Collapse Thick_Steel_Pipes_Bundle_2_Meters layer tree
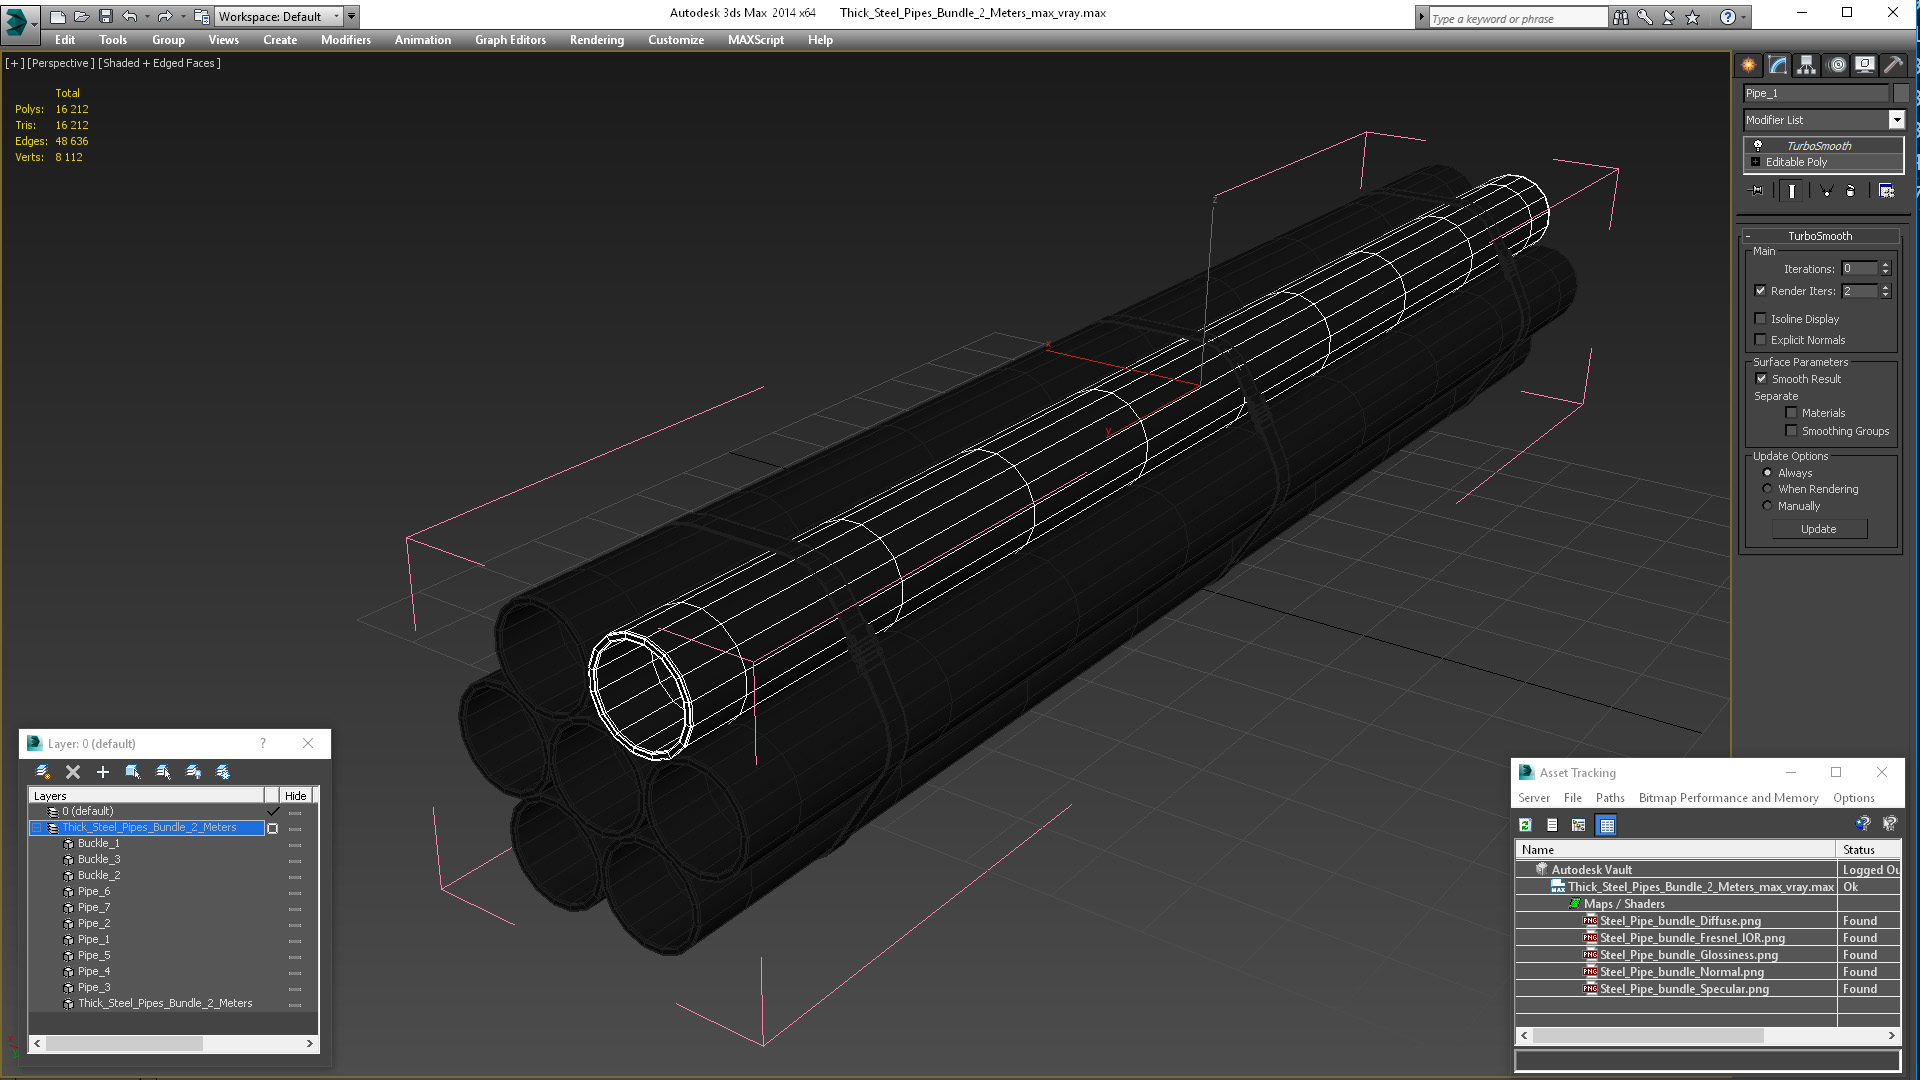1920x1080 pixels. point(37,828)
